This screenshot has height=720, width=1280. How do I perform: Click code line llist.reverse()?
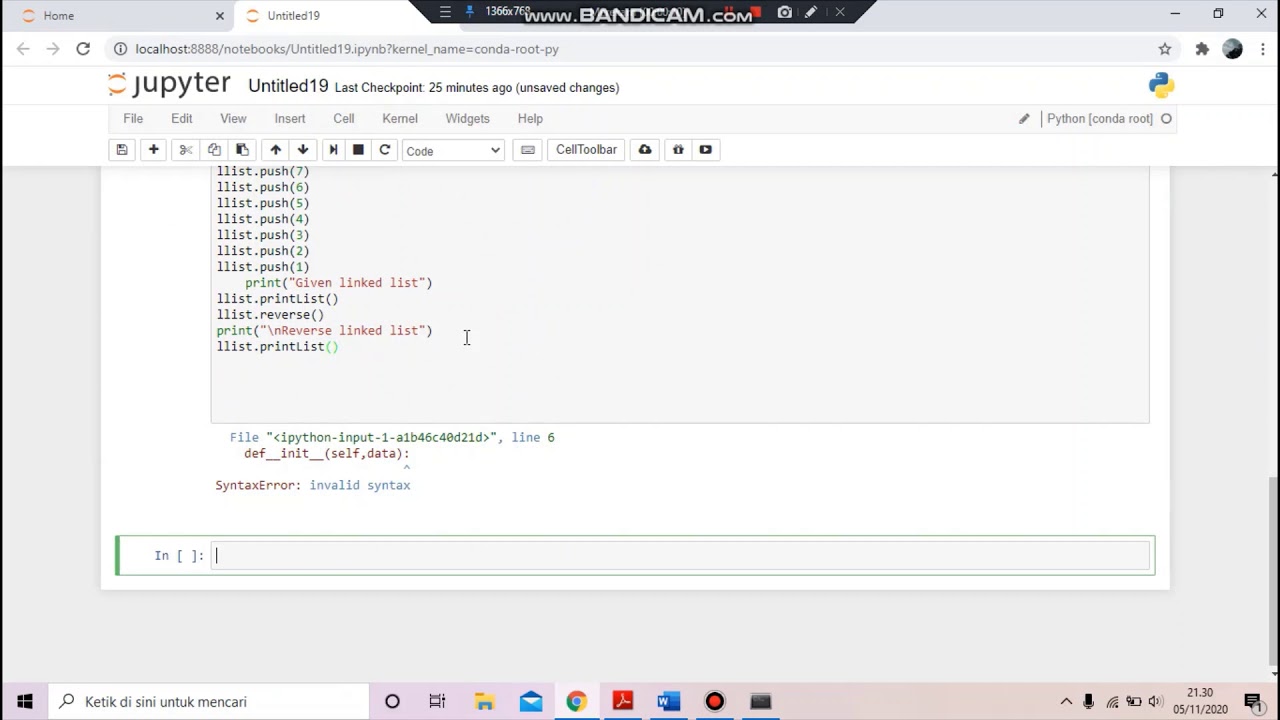pyautogui.click(x=270, y=315)
